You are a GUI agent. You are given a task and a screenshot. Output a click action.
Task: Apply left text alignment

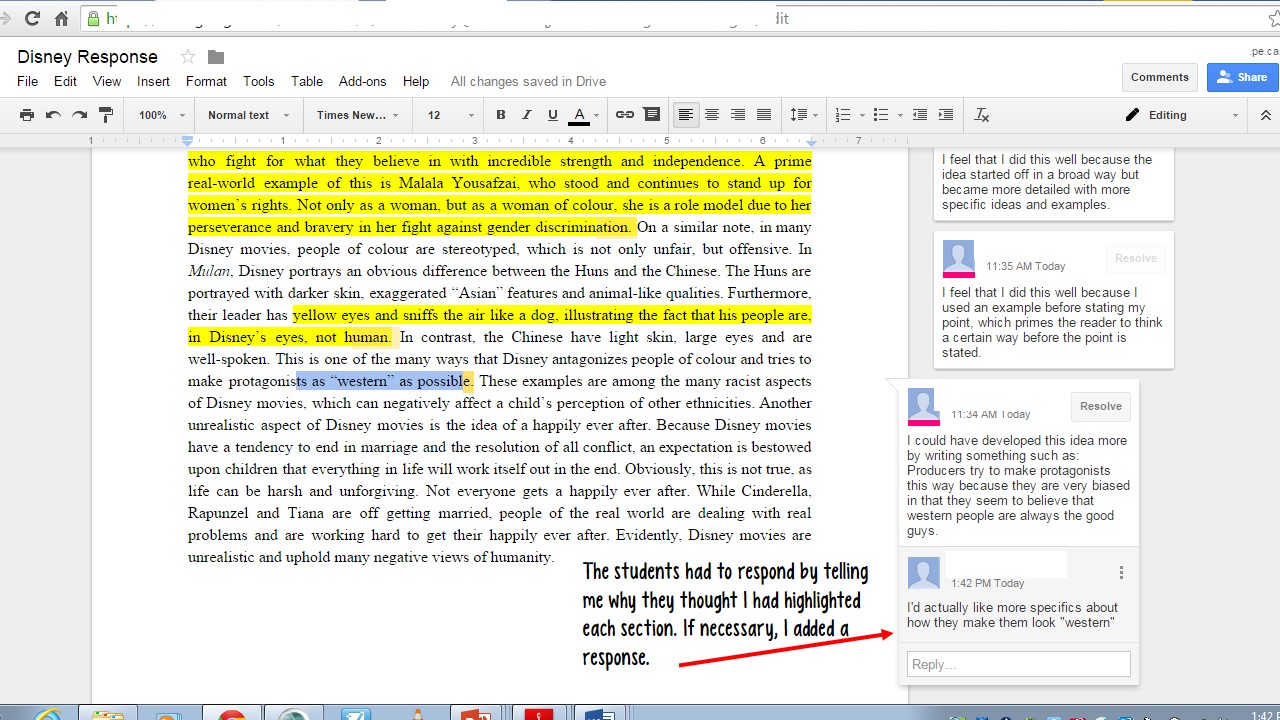(686, 114)
